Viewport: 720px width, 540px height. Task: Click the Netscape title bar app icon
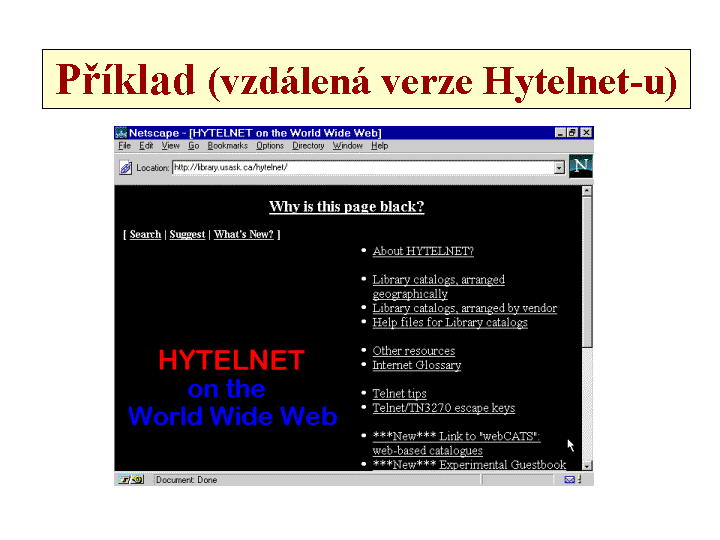tap(121, 133)
